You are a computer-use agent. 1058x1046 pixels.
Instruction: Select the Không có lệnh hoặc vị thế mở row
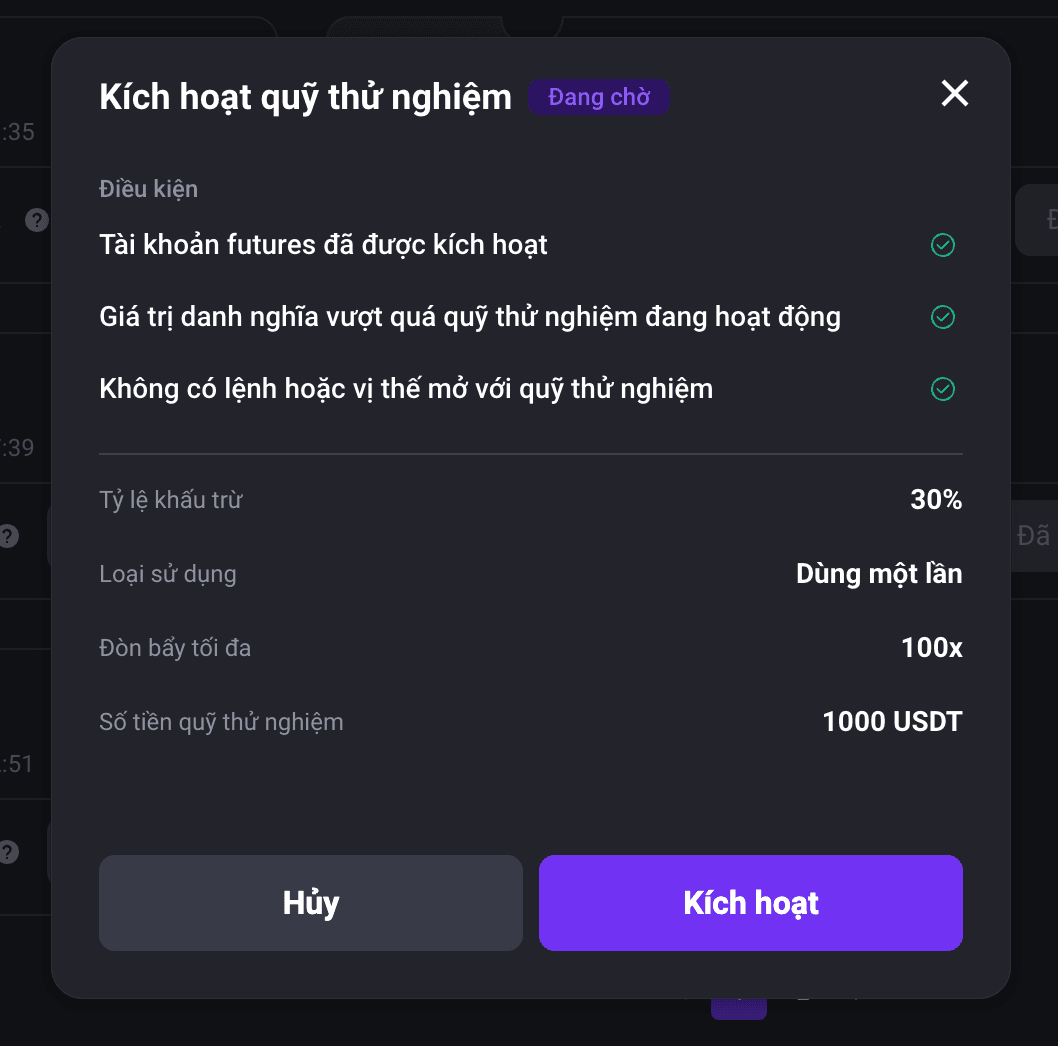coord(530,389)
